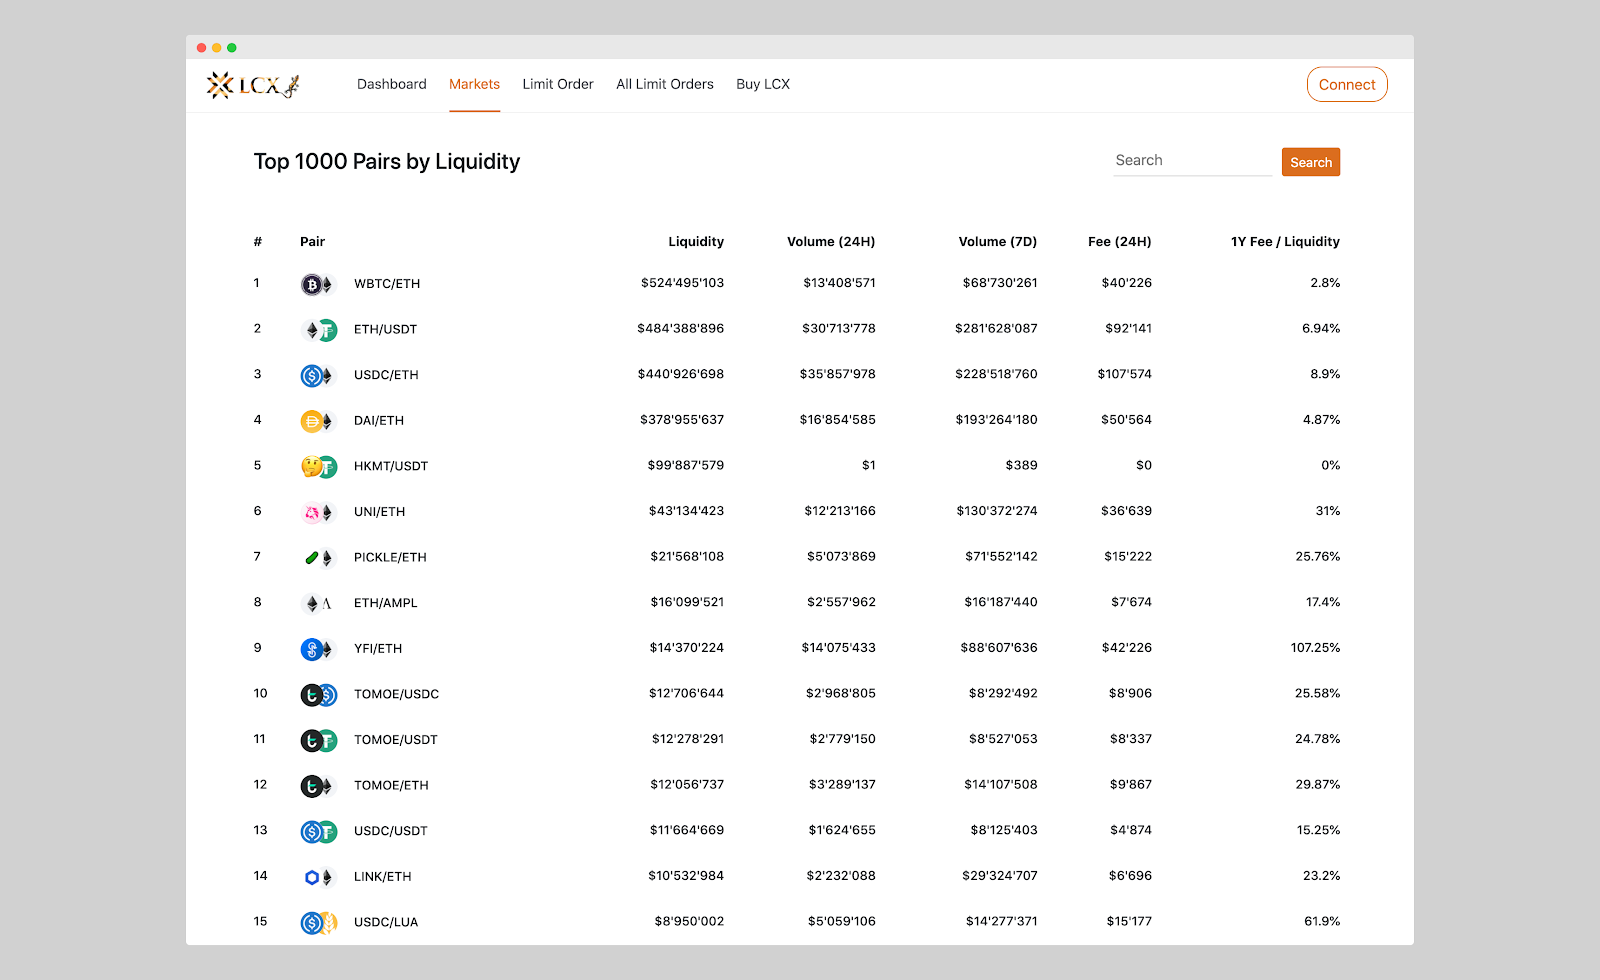Open the UNI/ETH pair name
1600x980 pixels.
coord(380,512)
